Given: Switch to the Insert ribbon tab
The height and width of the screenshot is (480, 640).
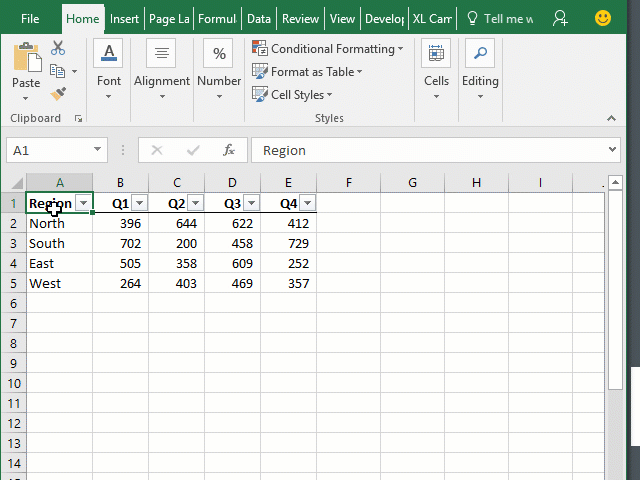Looking at the screenshot, I should 124,18.
